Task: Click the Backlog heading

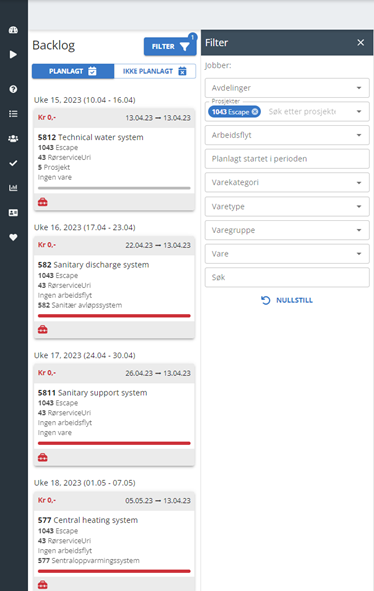Action: click(x=54, y=45)
